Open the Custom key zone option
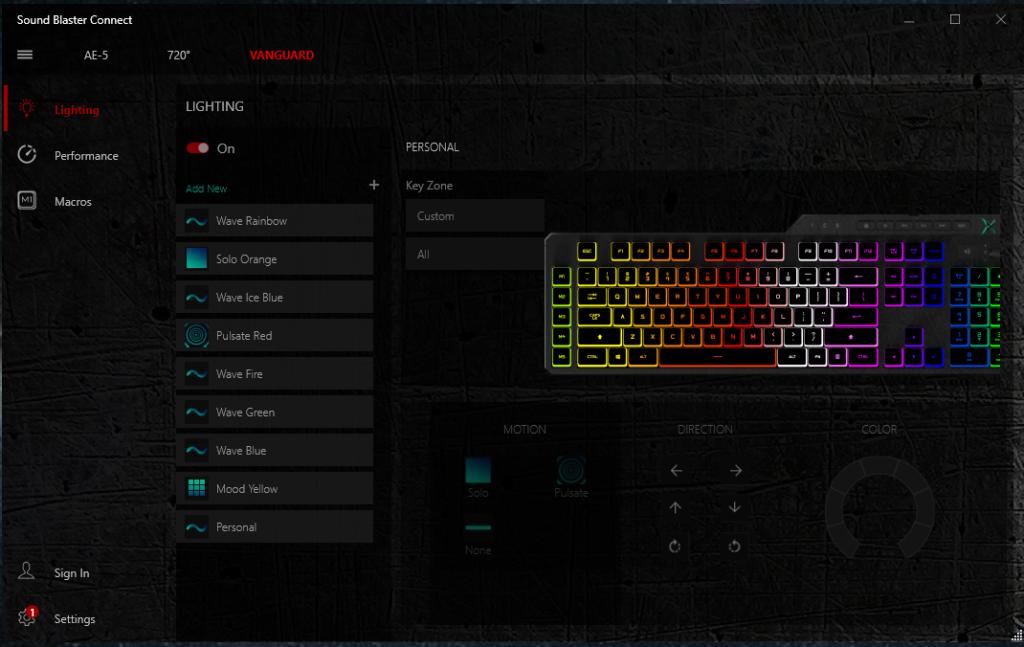Viewport: 1024px width, 647px height. [475, 216]
